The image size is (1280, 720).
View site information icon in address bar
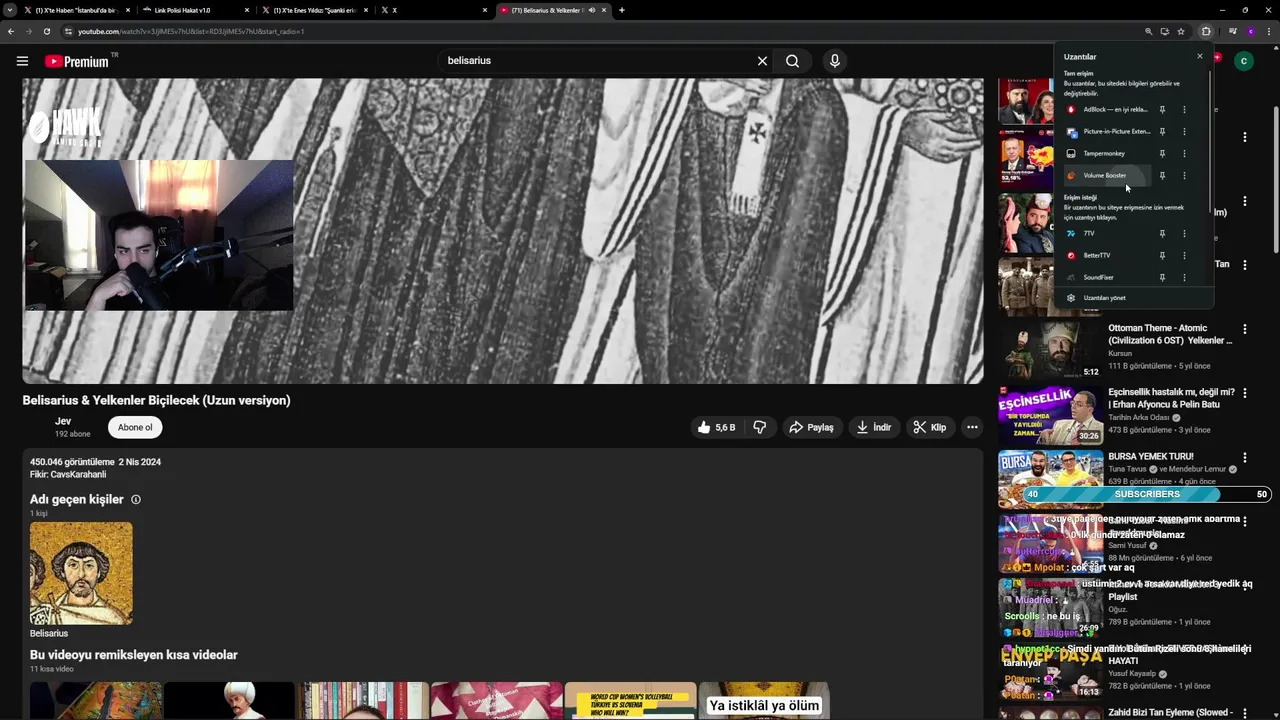[68, 31]
